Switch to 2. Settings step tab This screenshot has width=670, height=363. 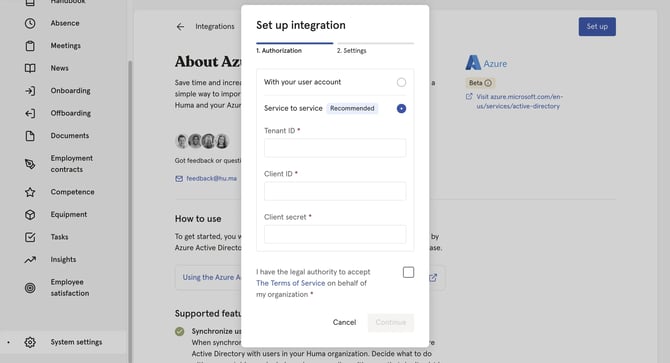[375, 48]
